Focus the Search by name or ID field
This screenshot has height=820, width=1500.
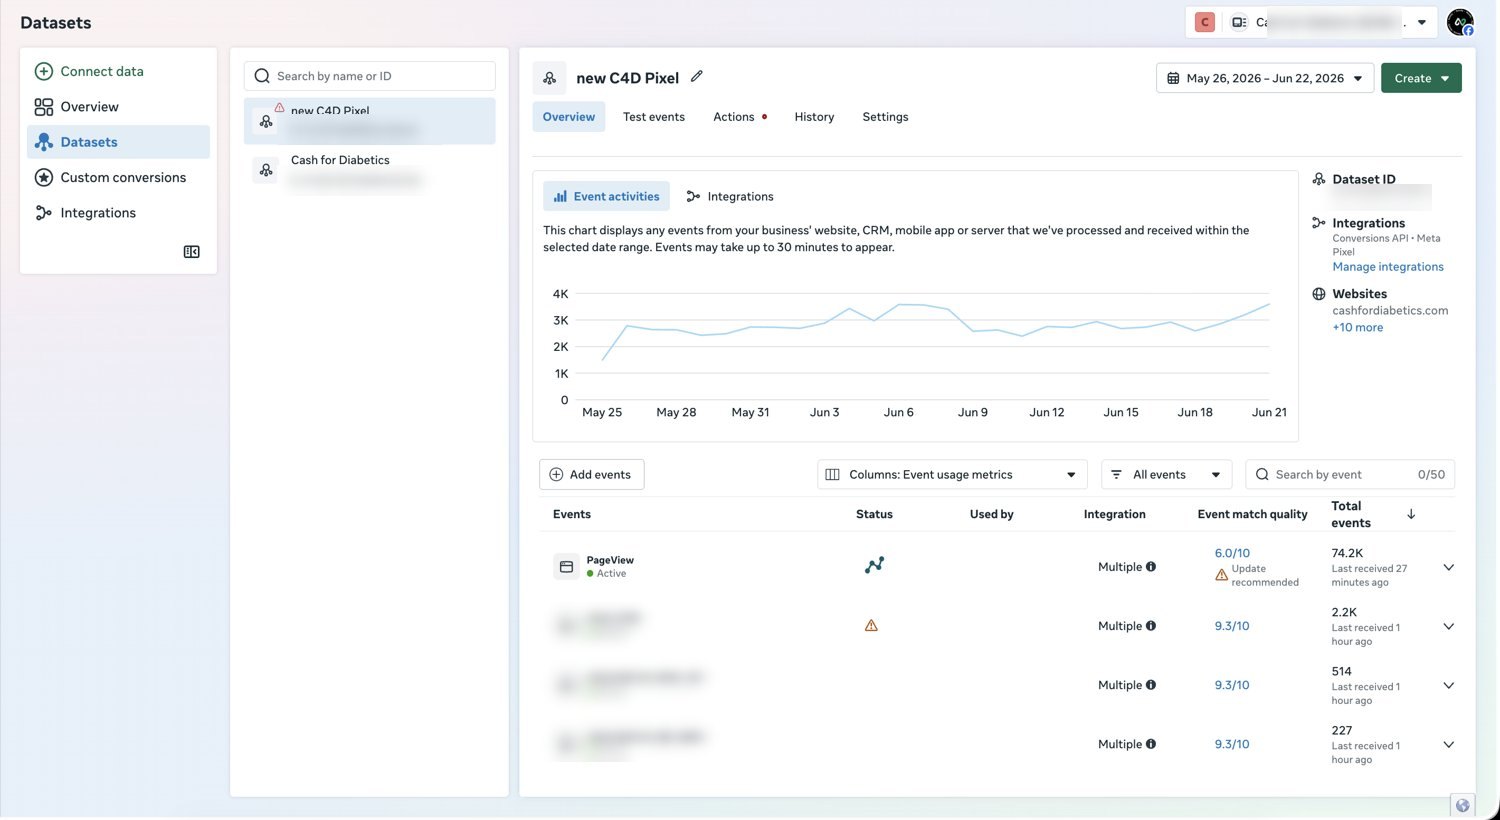click(x=369, y=76)
